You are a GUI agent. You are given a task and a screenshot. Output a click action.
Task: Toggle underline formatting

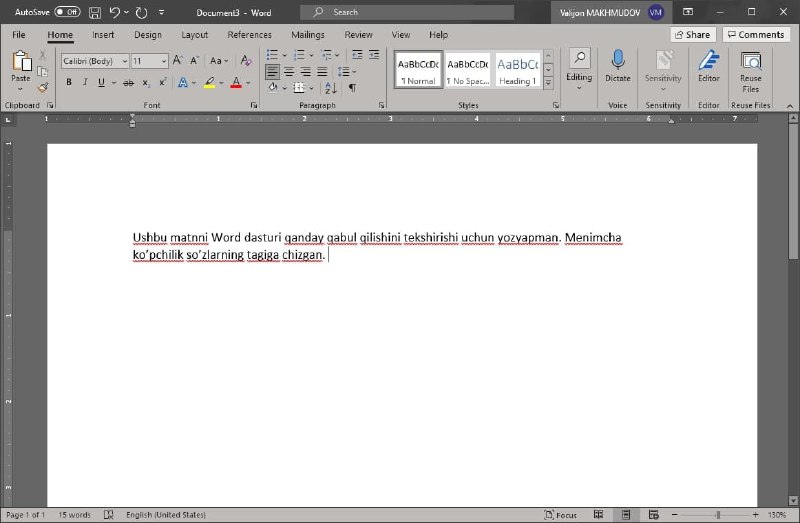[101, 82]
